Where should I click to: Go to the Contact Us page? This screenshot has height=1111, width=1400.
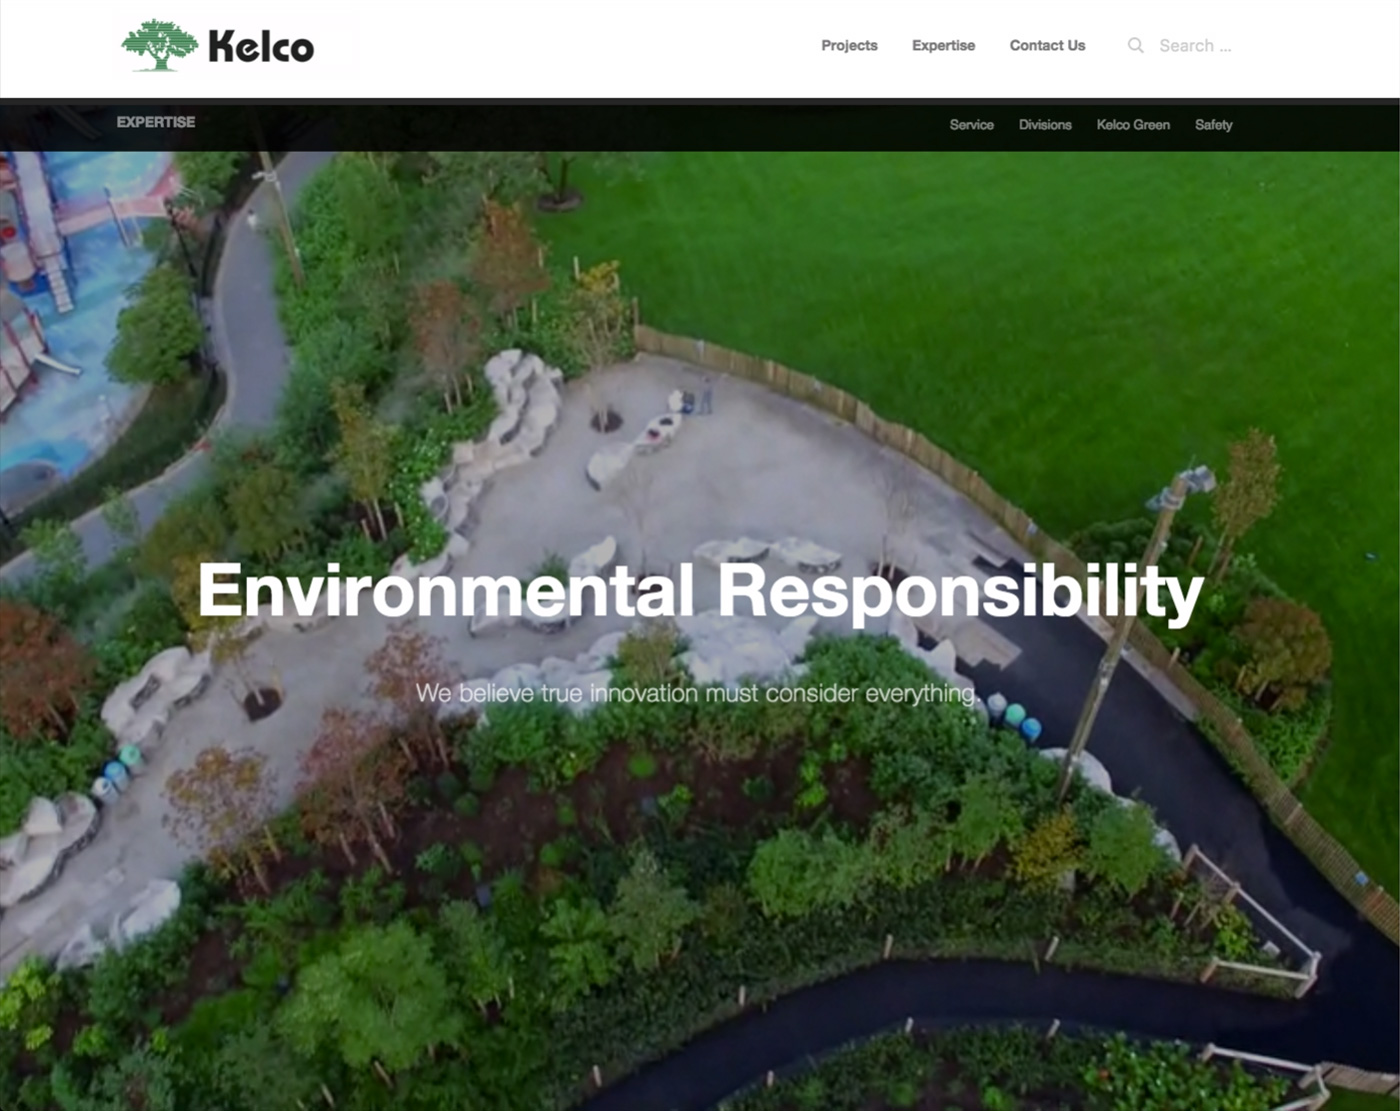[1047, 45]
